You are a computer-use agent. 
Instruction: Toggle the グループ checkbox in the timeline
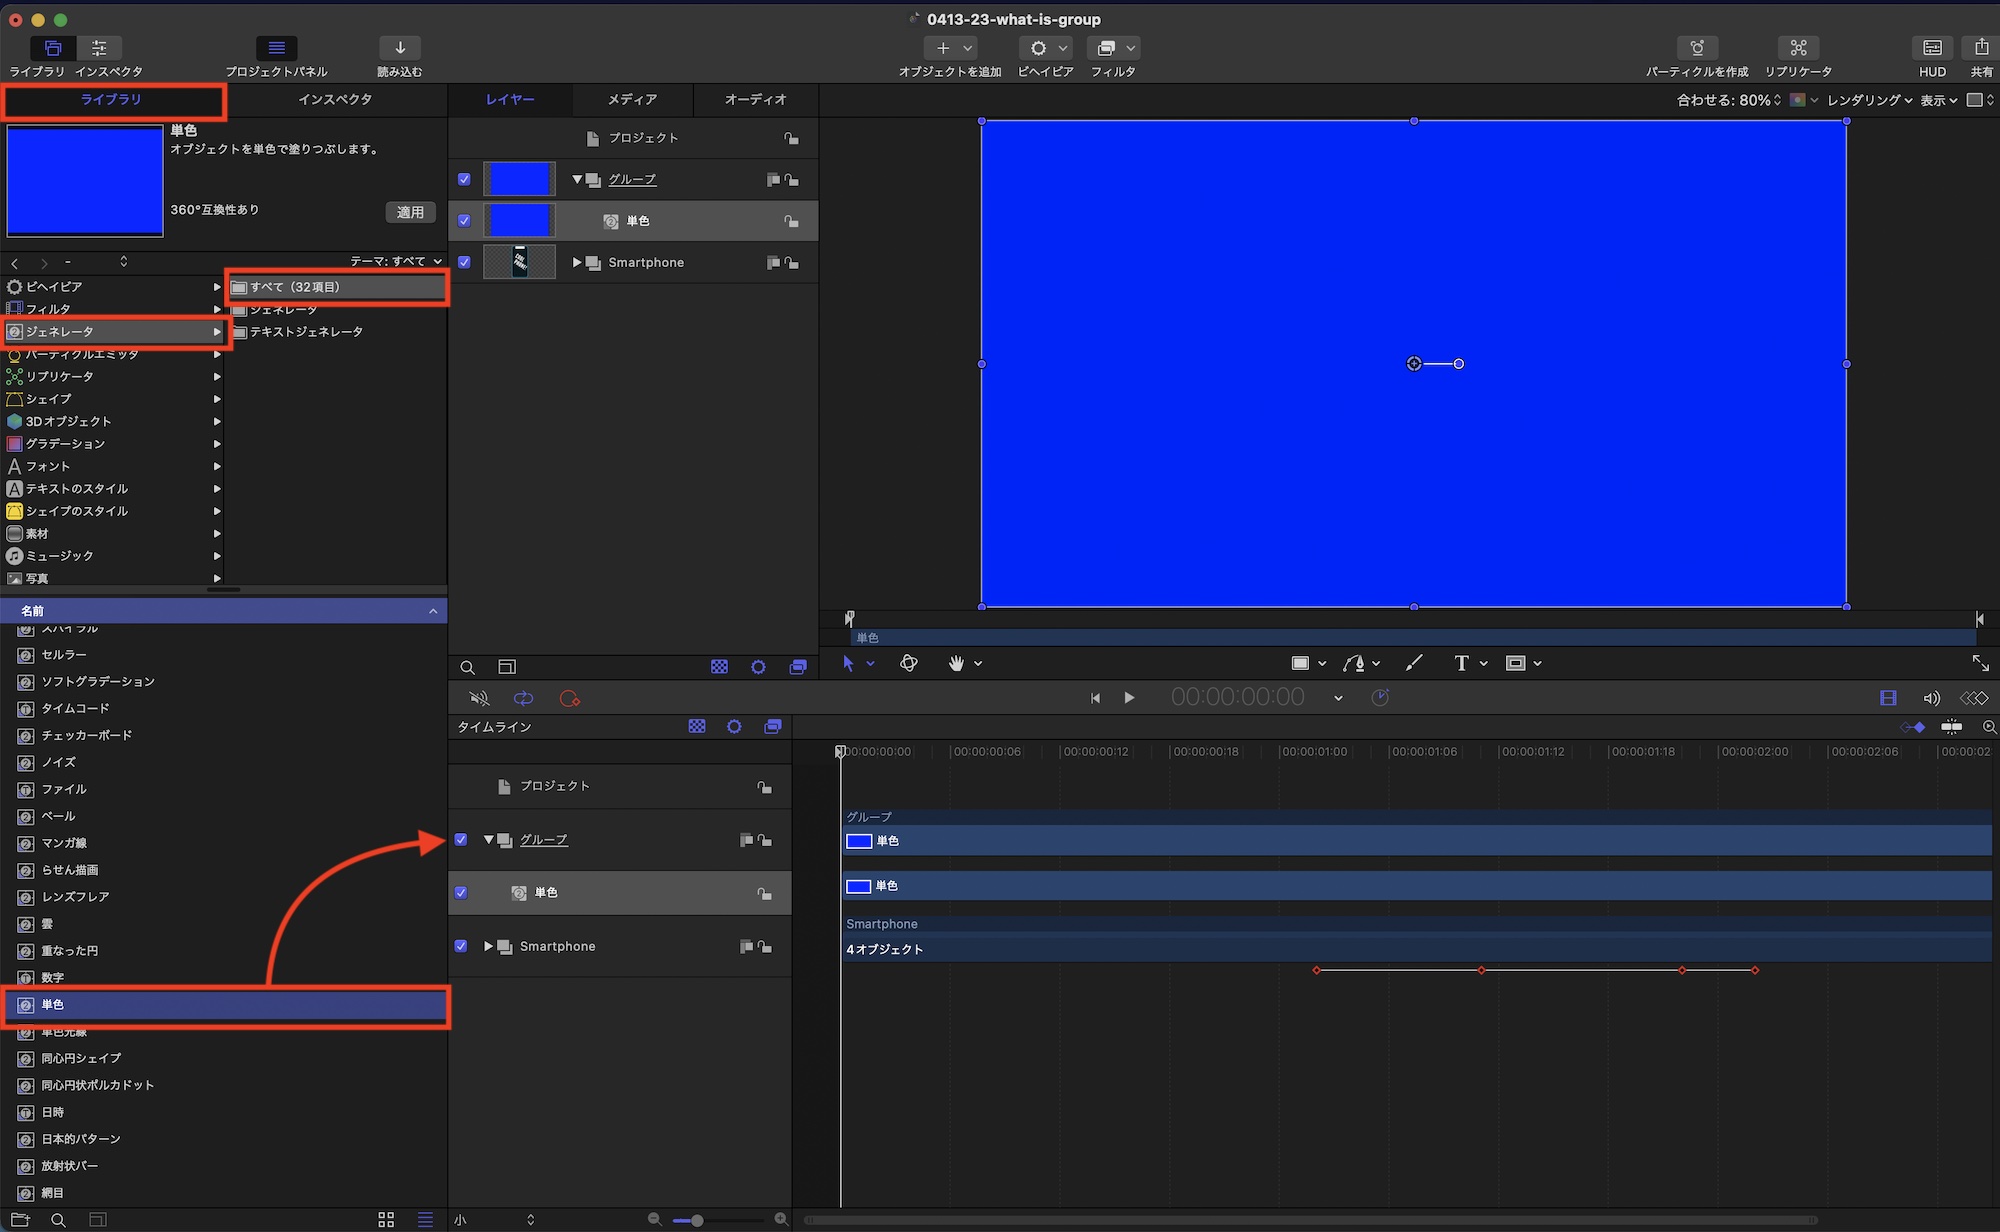tap(461, 840)
